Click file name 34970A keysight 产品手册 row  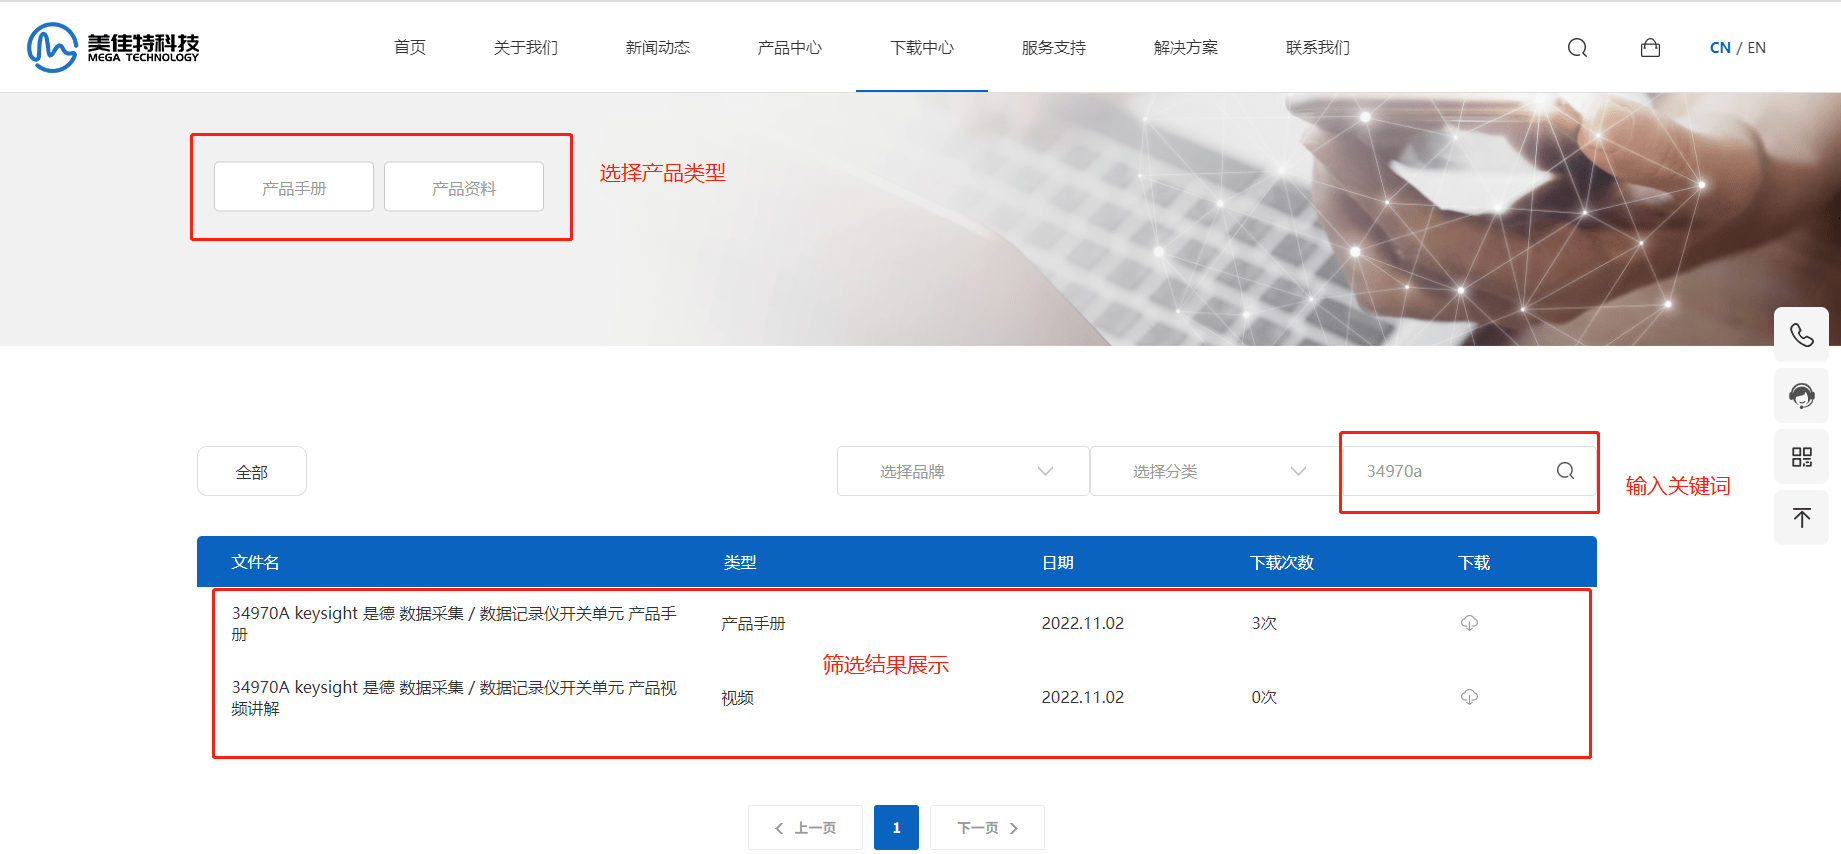[454, 623]
